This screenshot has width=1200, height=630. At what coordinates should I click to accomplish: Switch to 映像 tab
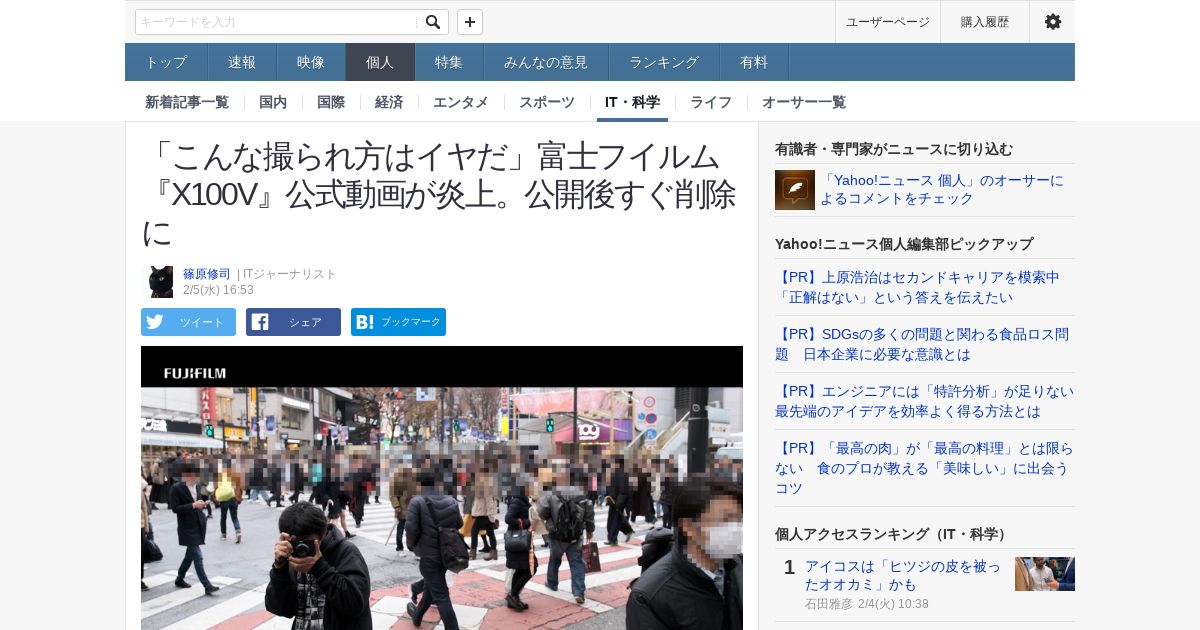[311, 62]
